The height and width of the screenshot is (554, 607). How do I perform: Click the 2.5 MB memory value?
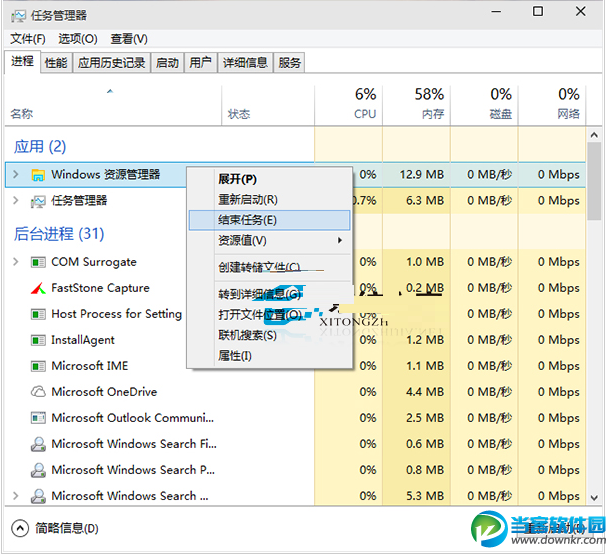coord(425,418)
